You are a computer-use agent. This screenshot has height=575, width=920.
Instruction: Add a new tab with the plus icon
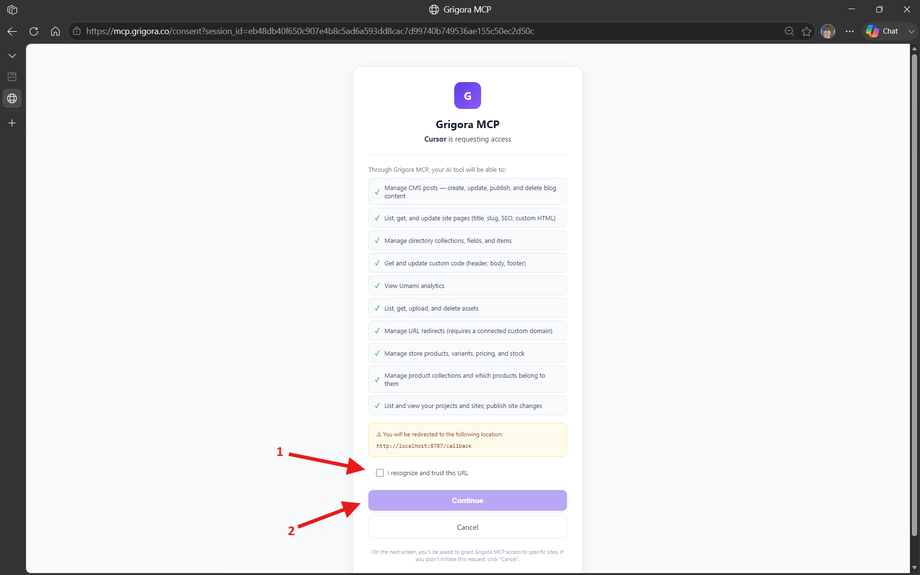tap(12, 123)
